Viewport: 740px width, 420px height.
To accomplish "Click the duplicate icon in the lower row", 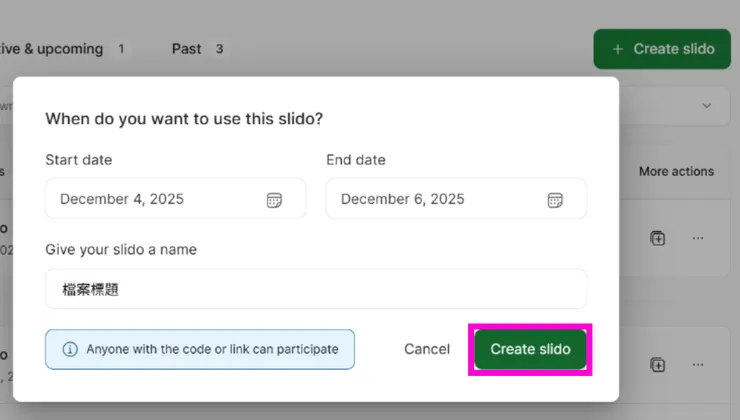I will [657, 365].
